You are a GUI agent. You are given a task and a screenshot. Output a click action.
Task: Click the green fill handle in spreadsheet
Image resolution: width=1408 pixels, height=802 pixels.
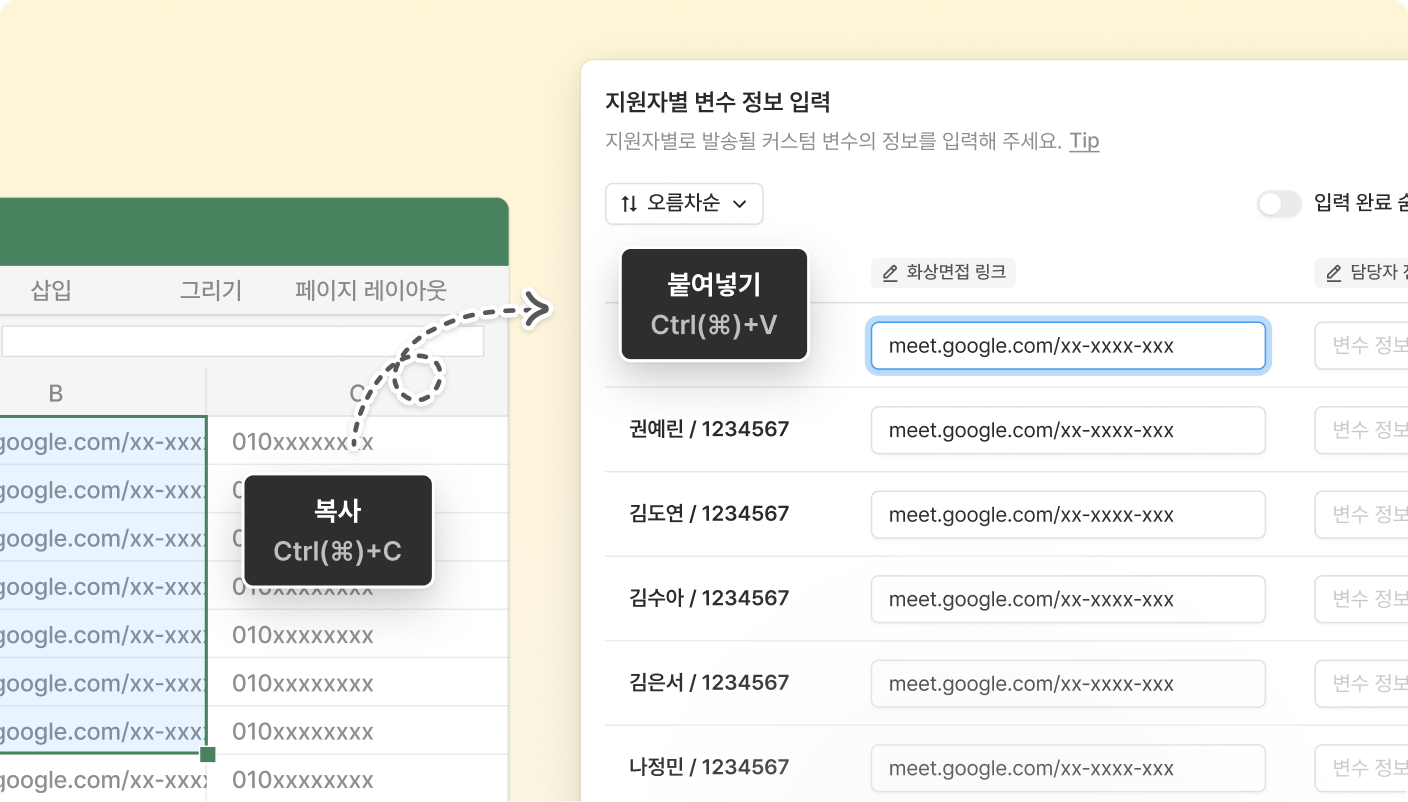pyautogui.click(x=208, y=754)
